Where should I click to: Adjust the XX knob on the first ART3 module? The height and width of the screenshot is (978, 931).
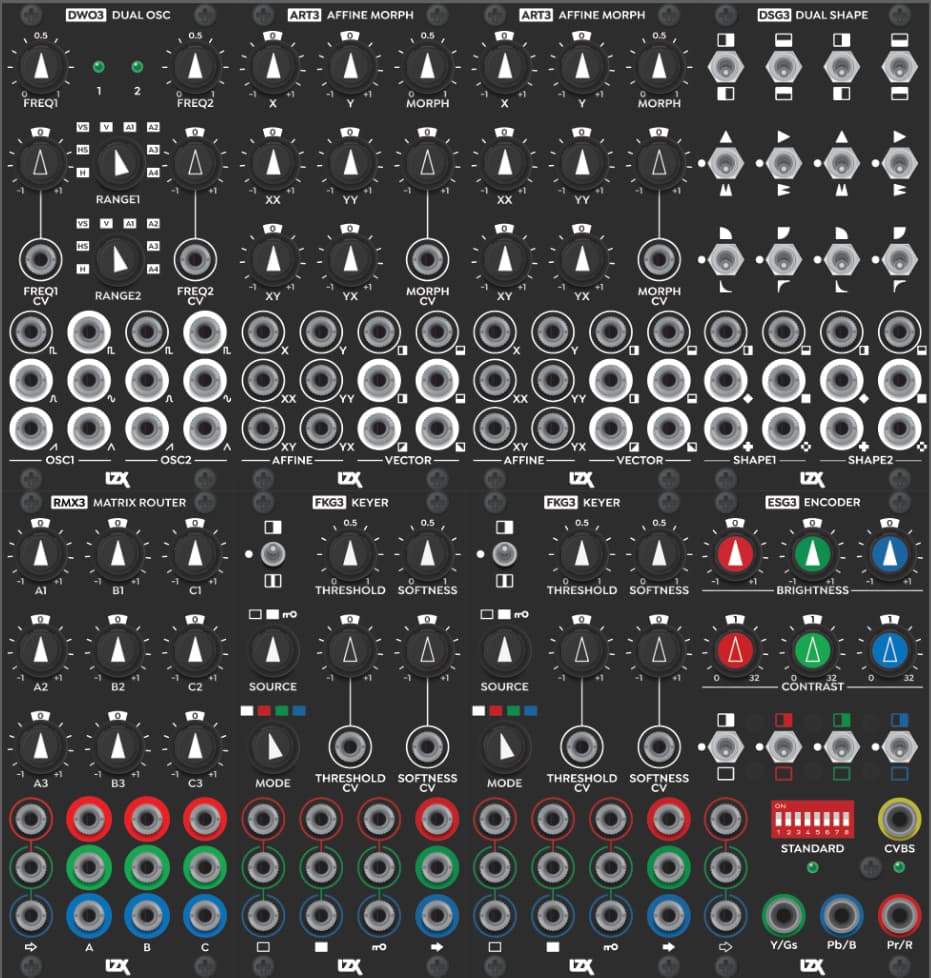click(x=273, y=163)
